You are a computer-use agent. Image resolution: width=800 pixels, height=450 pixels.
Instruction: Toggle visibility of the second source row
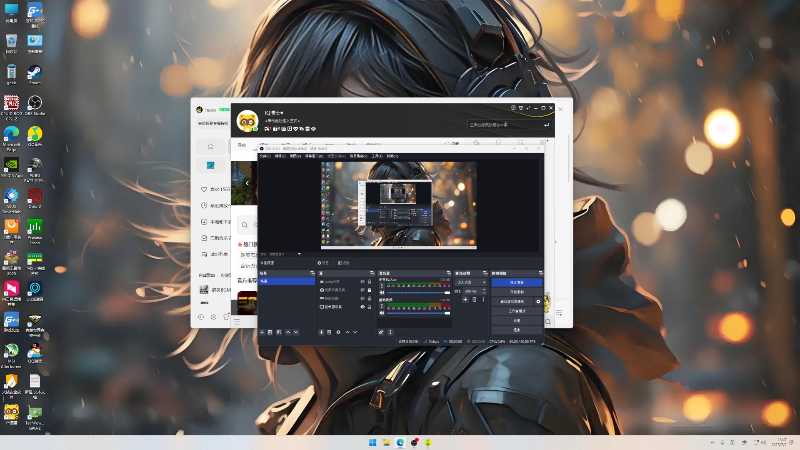(363, 290)
